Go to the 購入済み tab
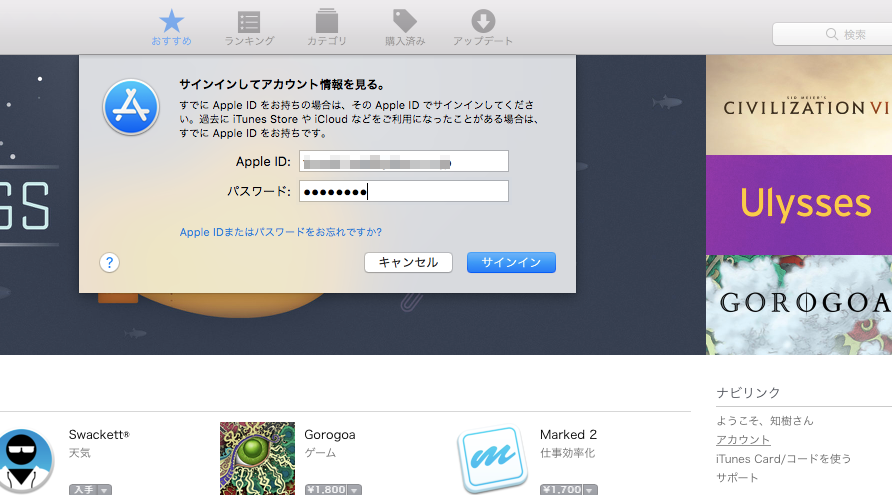892x495 pixels. 405,27
